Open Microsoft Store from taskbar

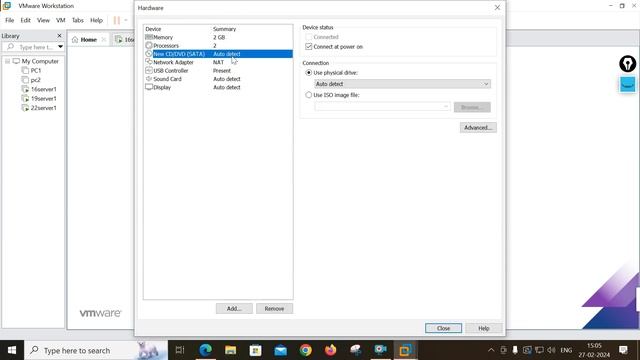(x=256, y=350)
